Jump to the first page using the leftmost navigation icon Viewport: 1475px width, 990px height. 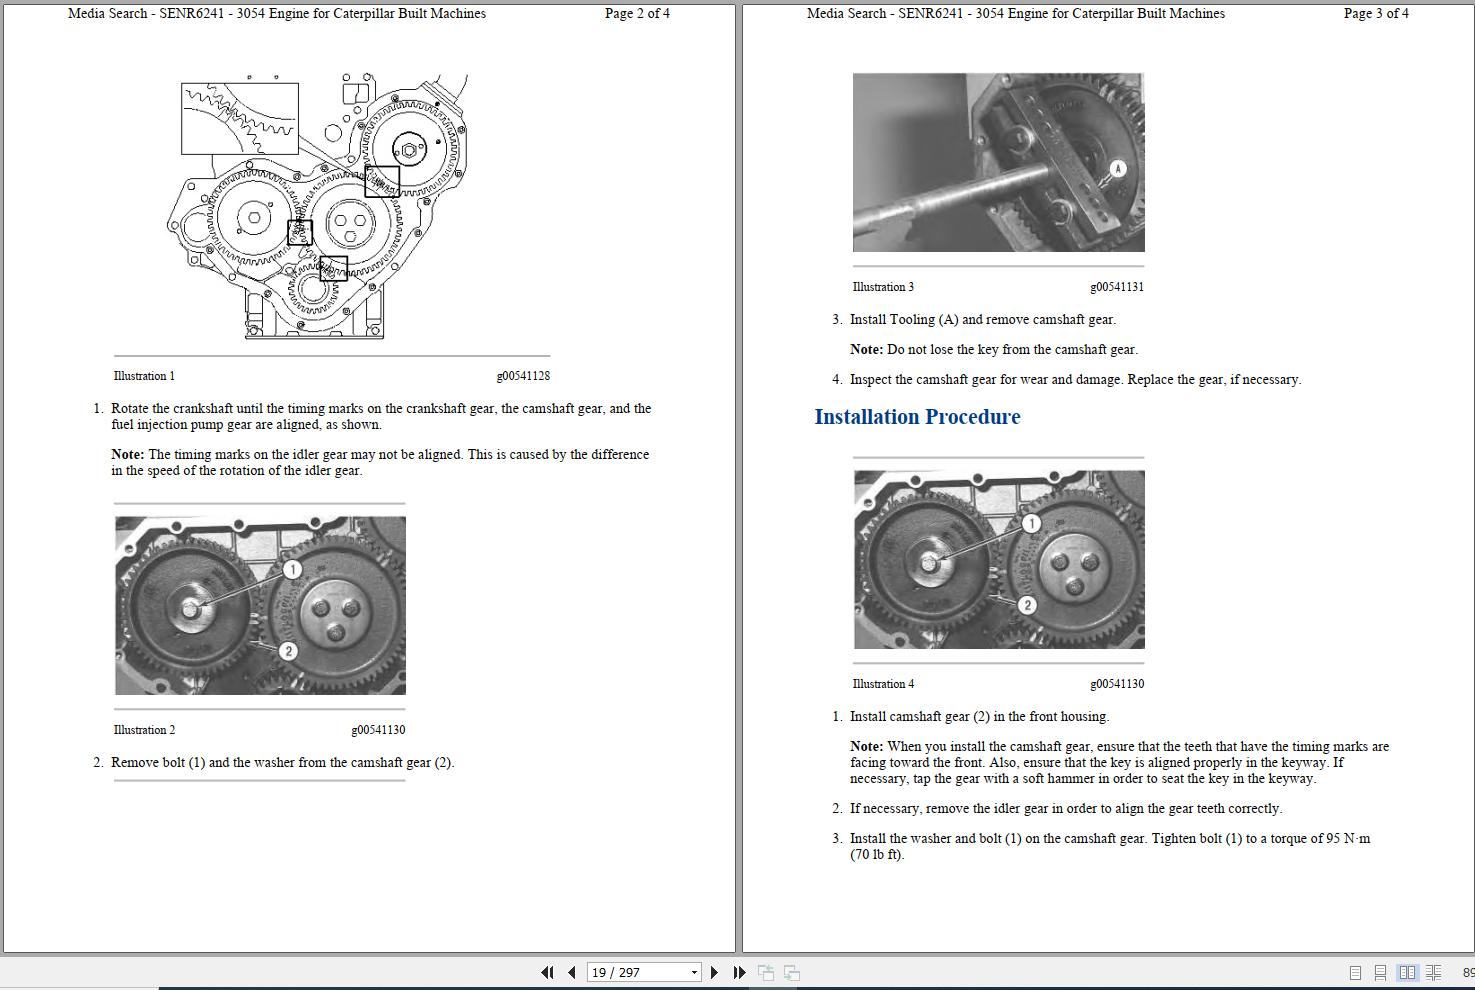(548, 972)
